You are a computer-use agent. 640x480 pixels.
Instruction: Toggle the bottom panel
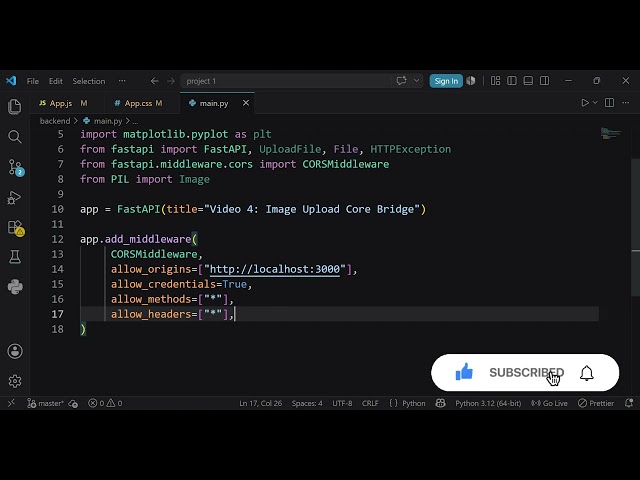pyautogui.click(x=528, y=81)
